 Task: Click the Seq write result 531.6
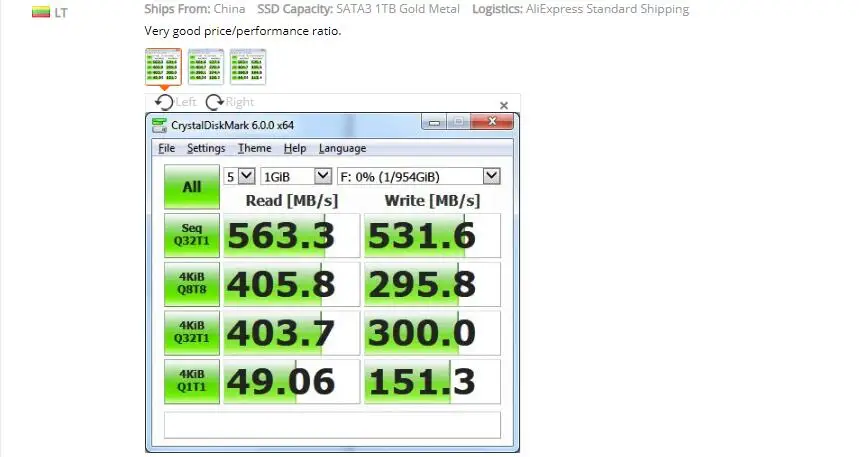click(x=432, y=236)
